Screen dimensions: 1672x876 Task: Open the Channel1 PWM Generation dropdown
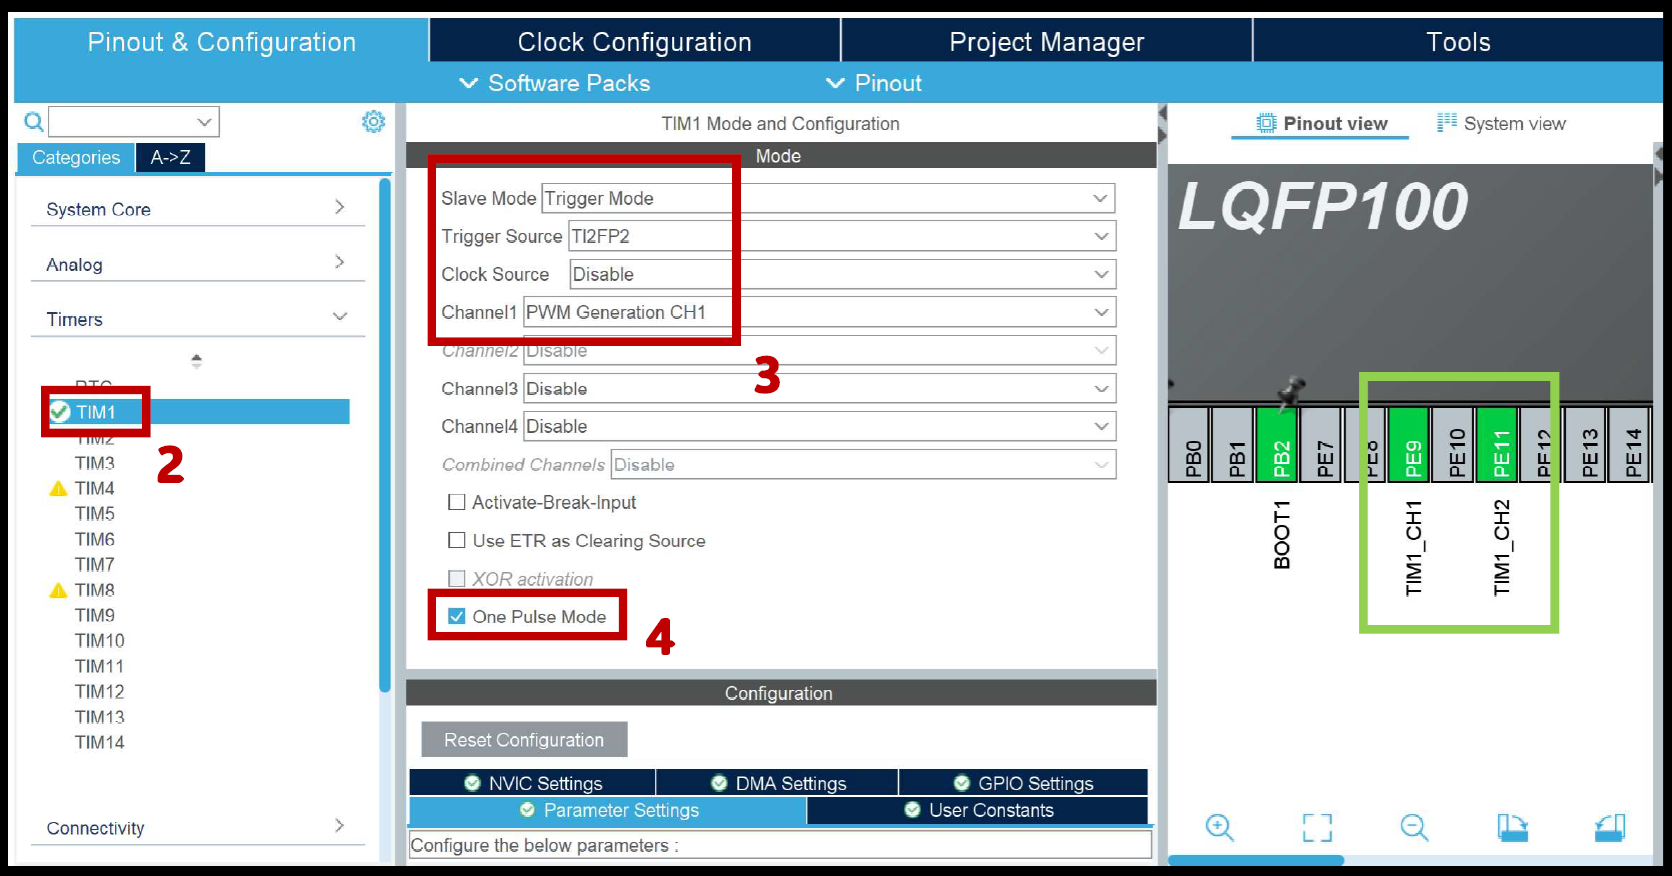(x=819, y=312)
